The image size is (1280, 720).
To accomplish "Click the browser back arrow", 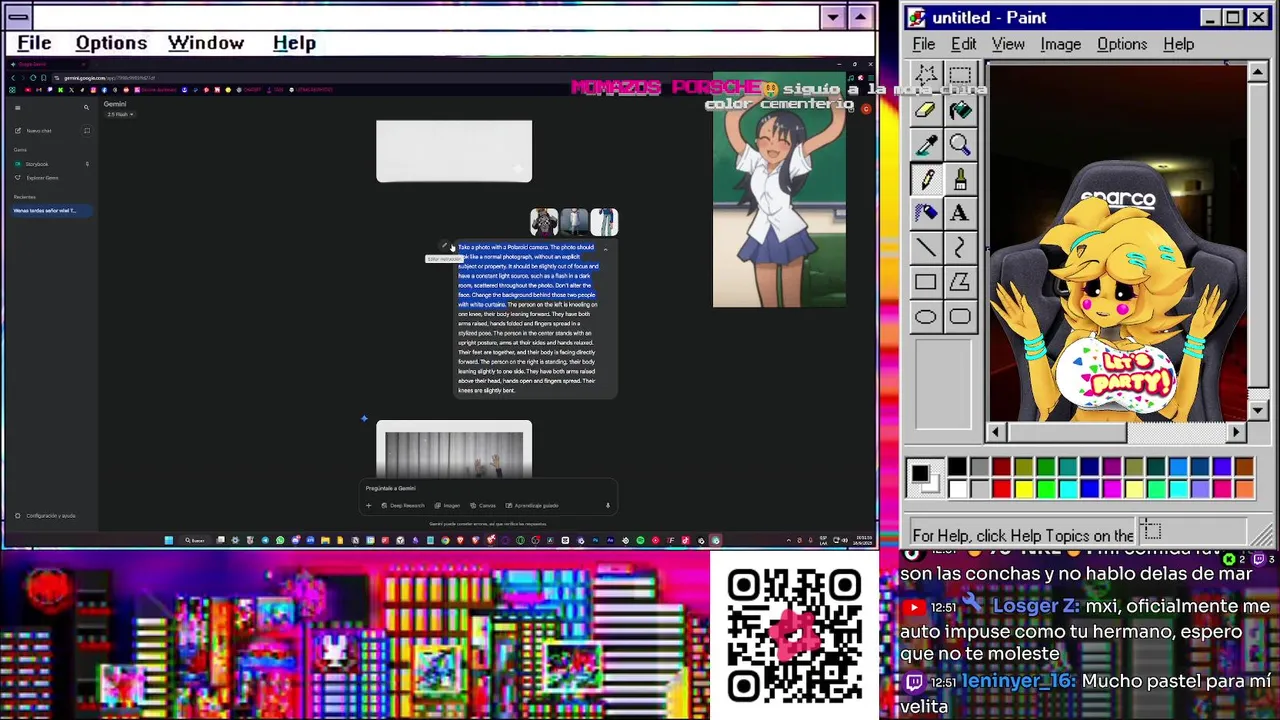I will pyautogui.click(x=13, y=78).
